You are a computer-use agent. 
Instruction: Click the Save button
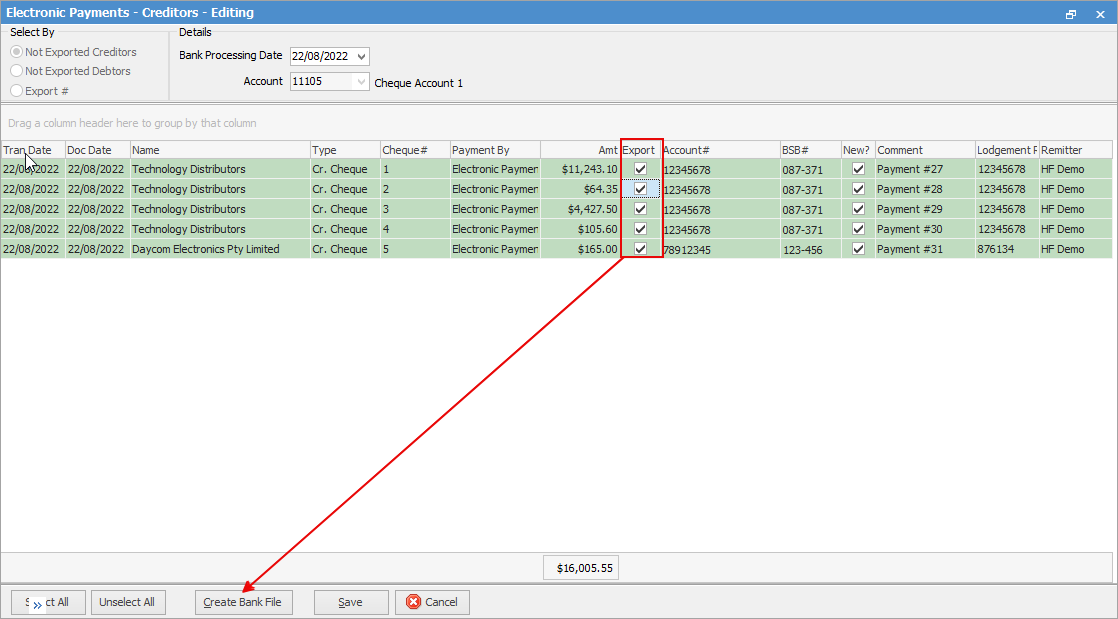351,602
